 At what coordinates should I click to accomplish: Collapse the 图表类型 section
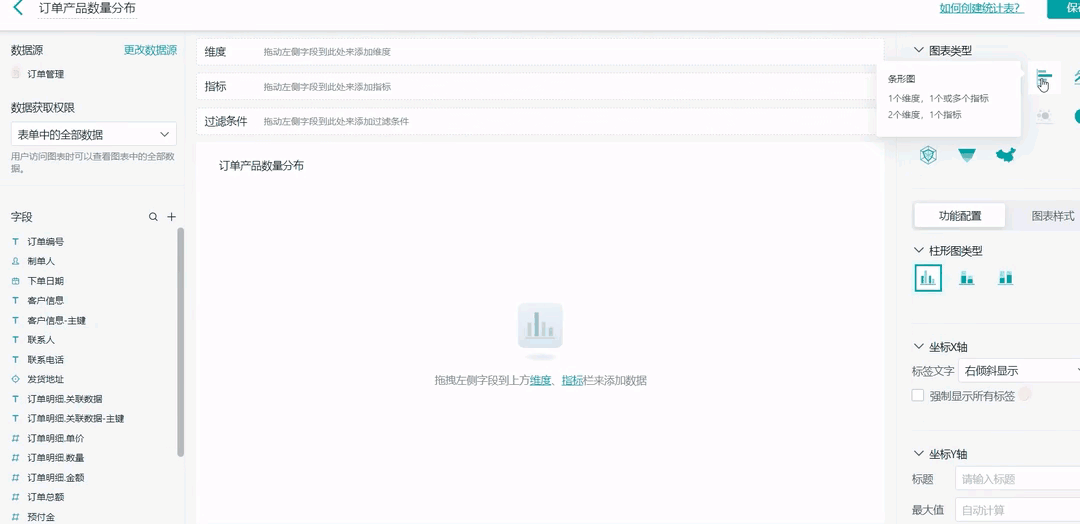click(919, 51)
